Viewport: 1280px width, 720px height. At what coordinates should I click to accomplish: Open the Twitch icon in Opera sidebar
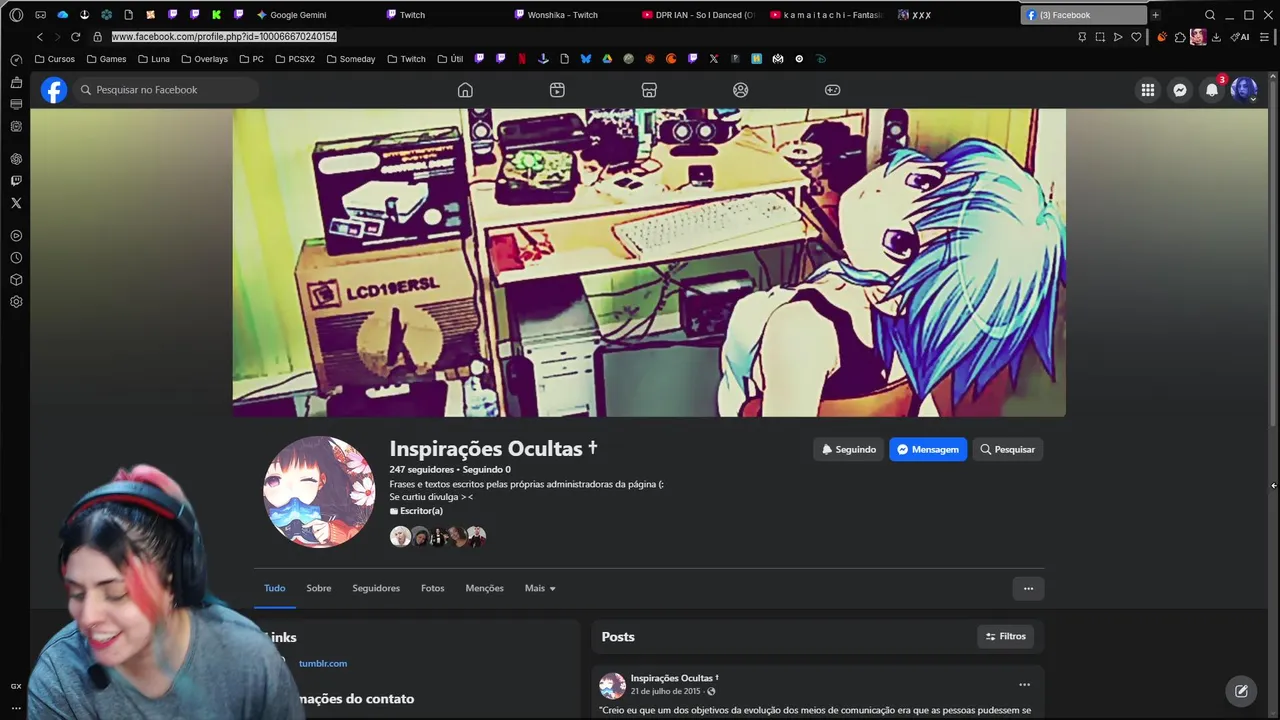pos(16,181)
